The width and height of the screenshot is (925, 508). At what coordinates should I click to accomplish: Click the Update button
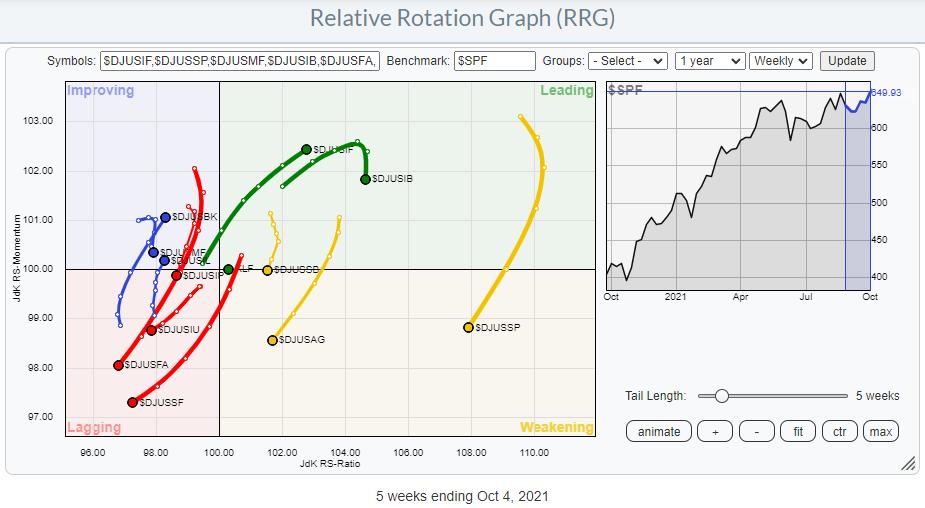847,61
